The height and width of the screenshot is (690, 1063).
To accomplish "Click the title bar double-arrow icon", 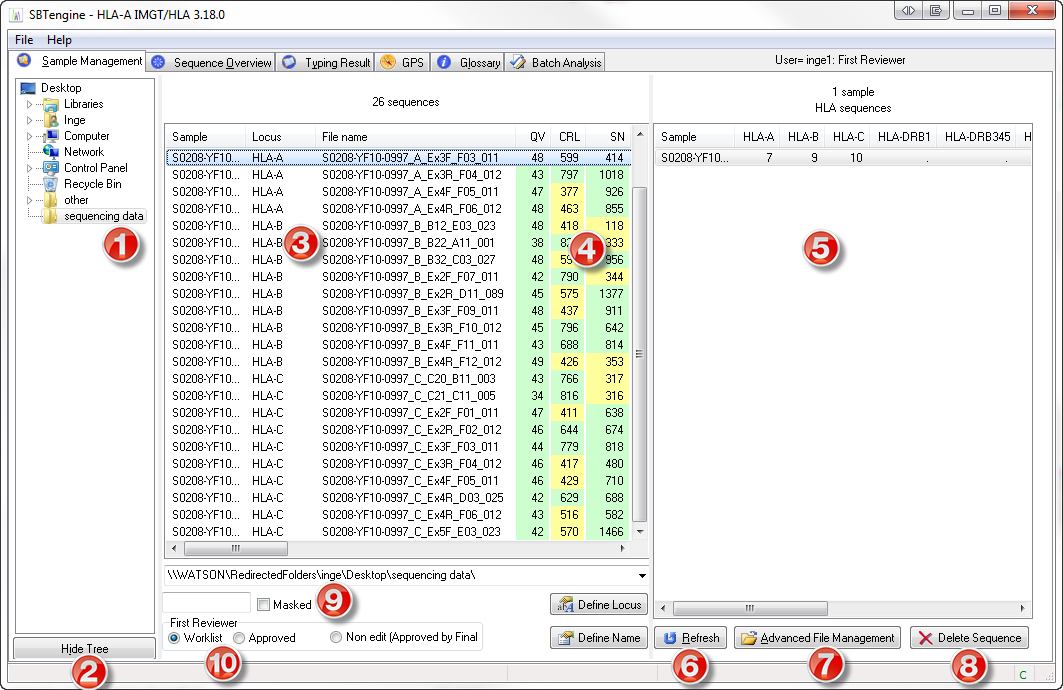I will tap(908, 10).
